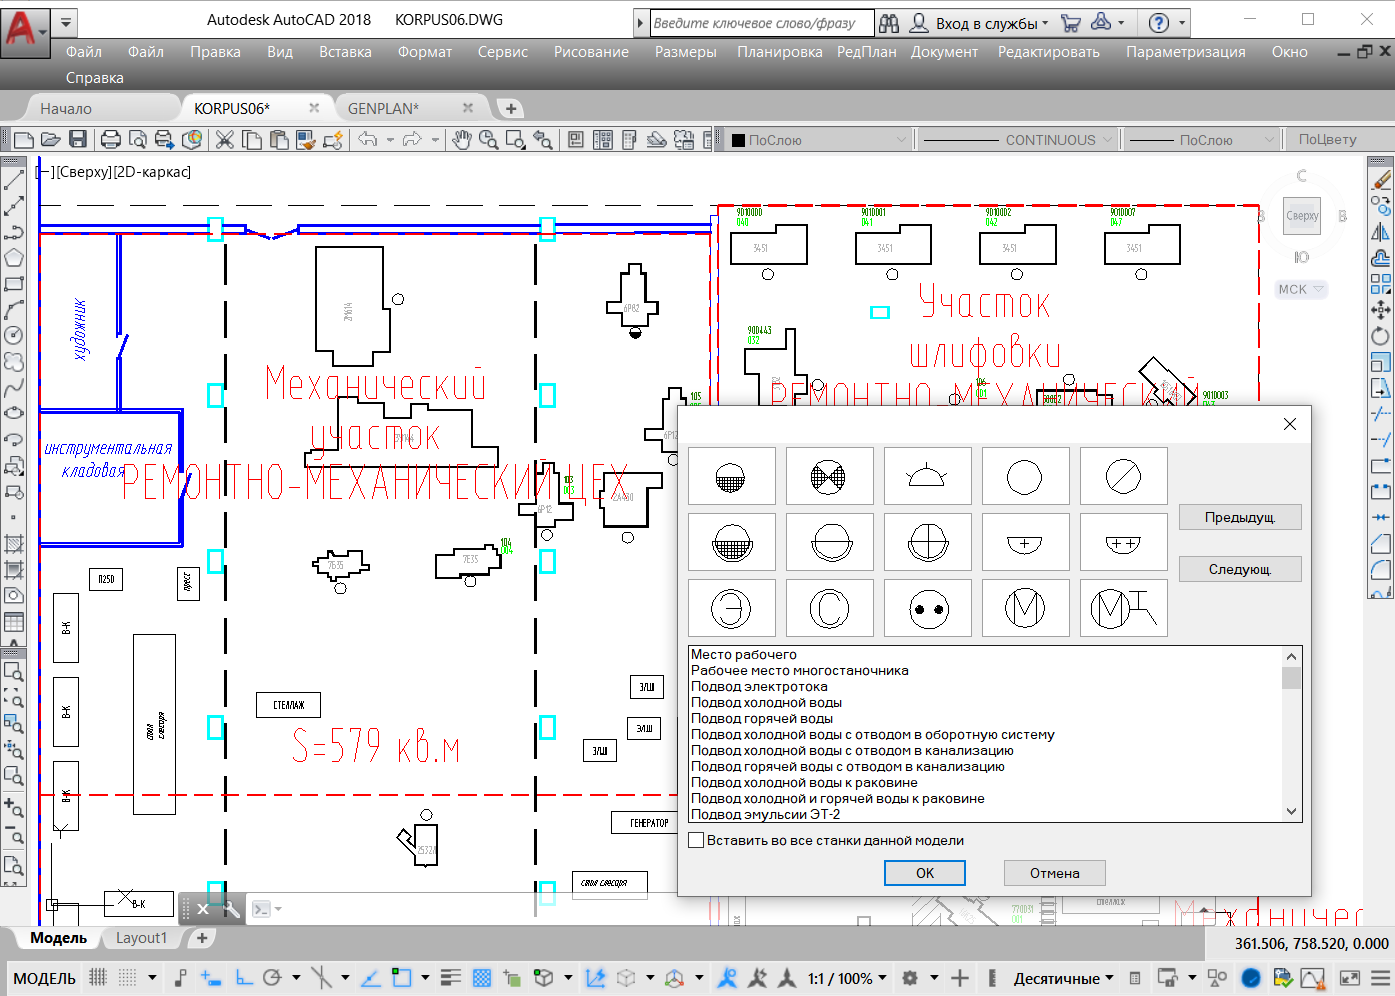Check 'Вставить во все станки данной модели'

(x=697, y=841)
